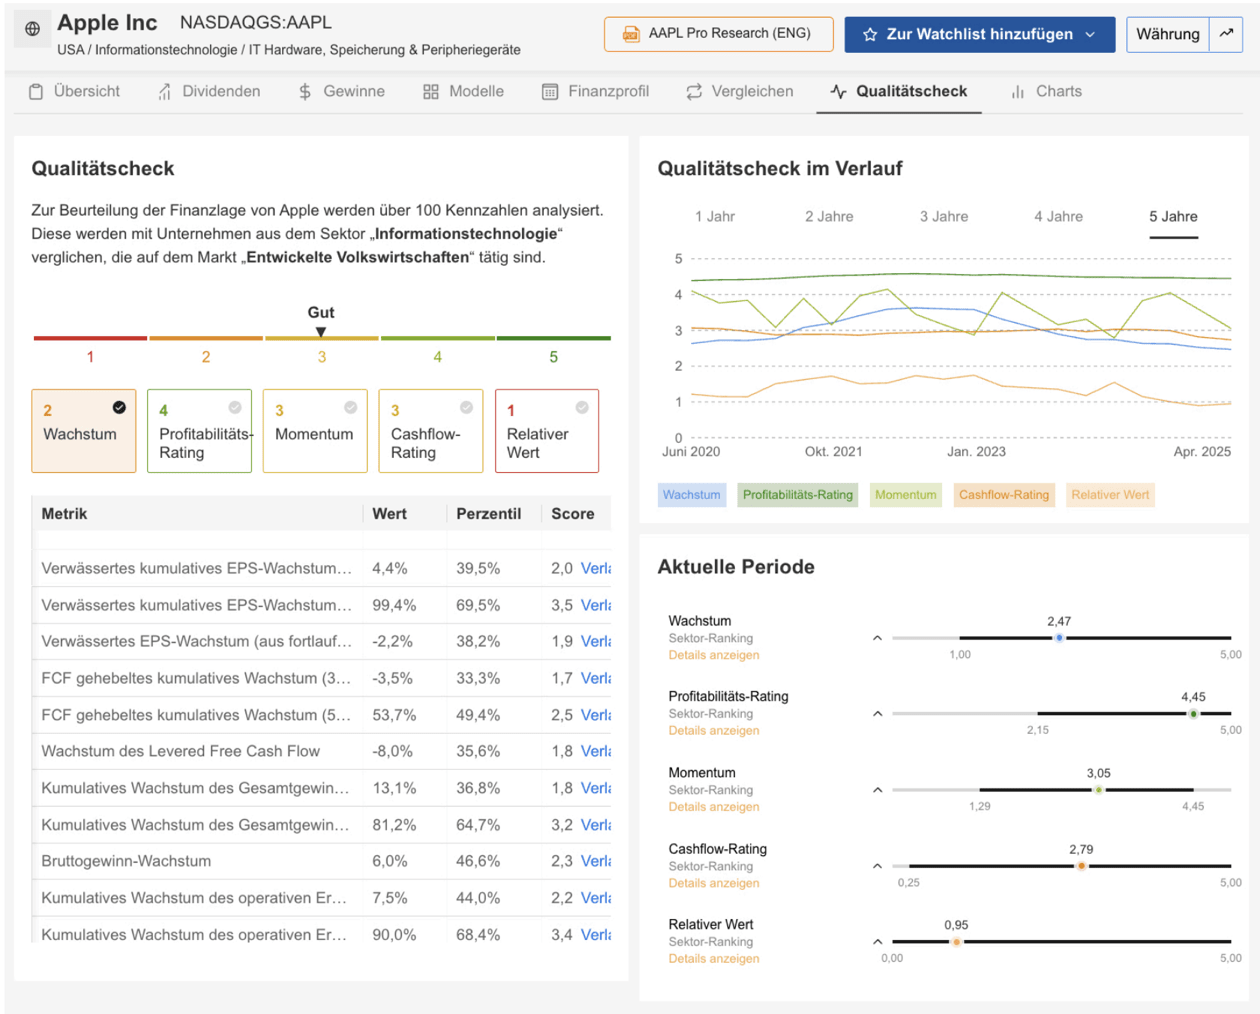Click the grid icon of the Modelle tab
1260x1014 pixels.
coord(431,92)
